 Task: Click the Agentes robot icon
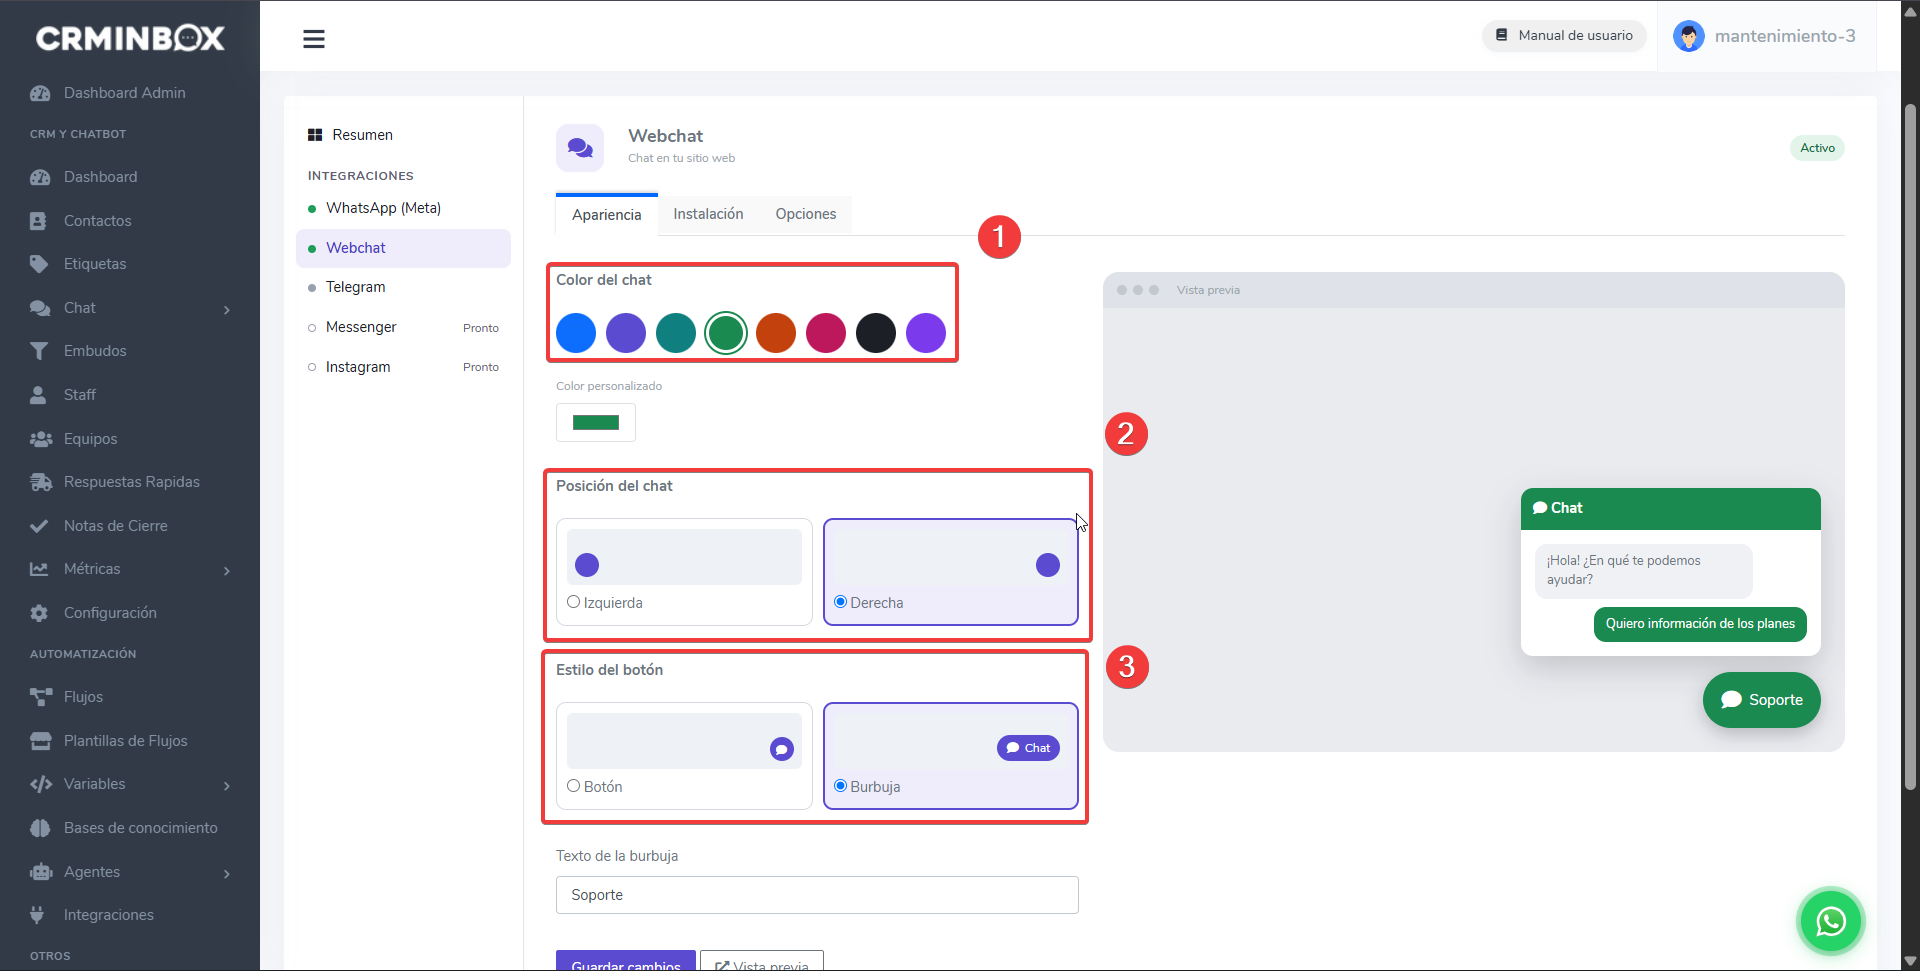coord(41,872)
